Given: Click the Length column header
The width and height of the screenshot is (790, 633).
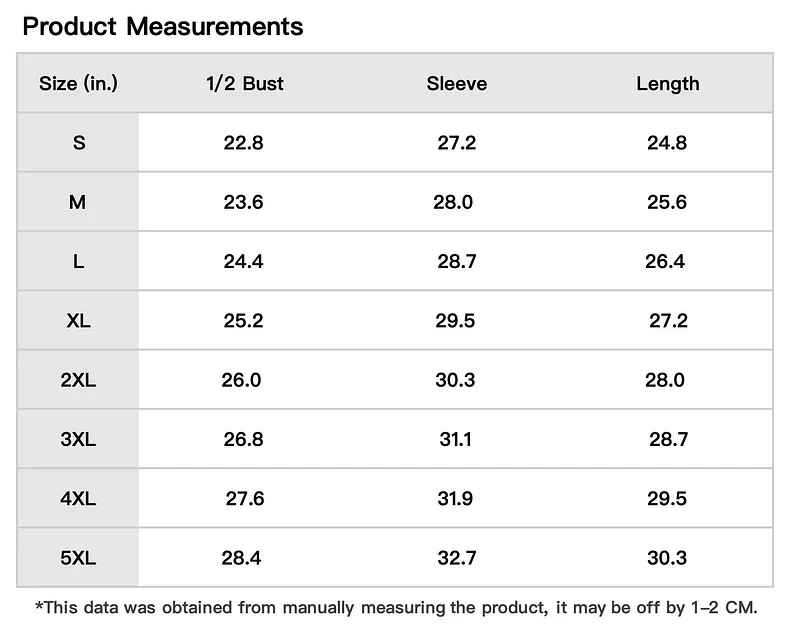Looking at the screenshot, I should [667, 83].
